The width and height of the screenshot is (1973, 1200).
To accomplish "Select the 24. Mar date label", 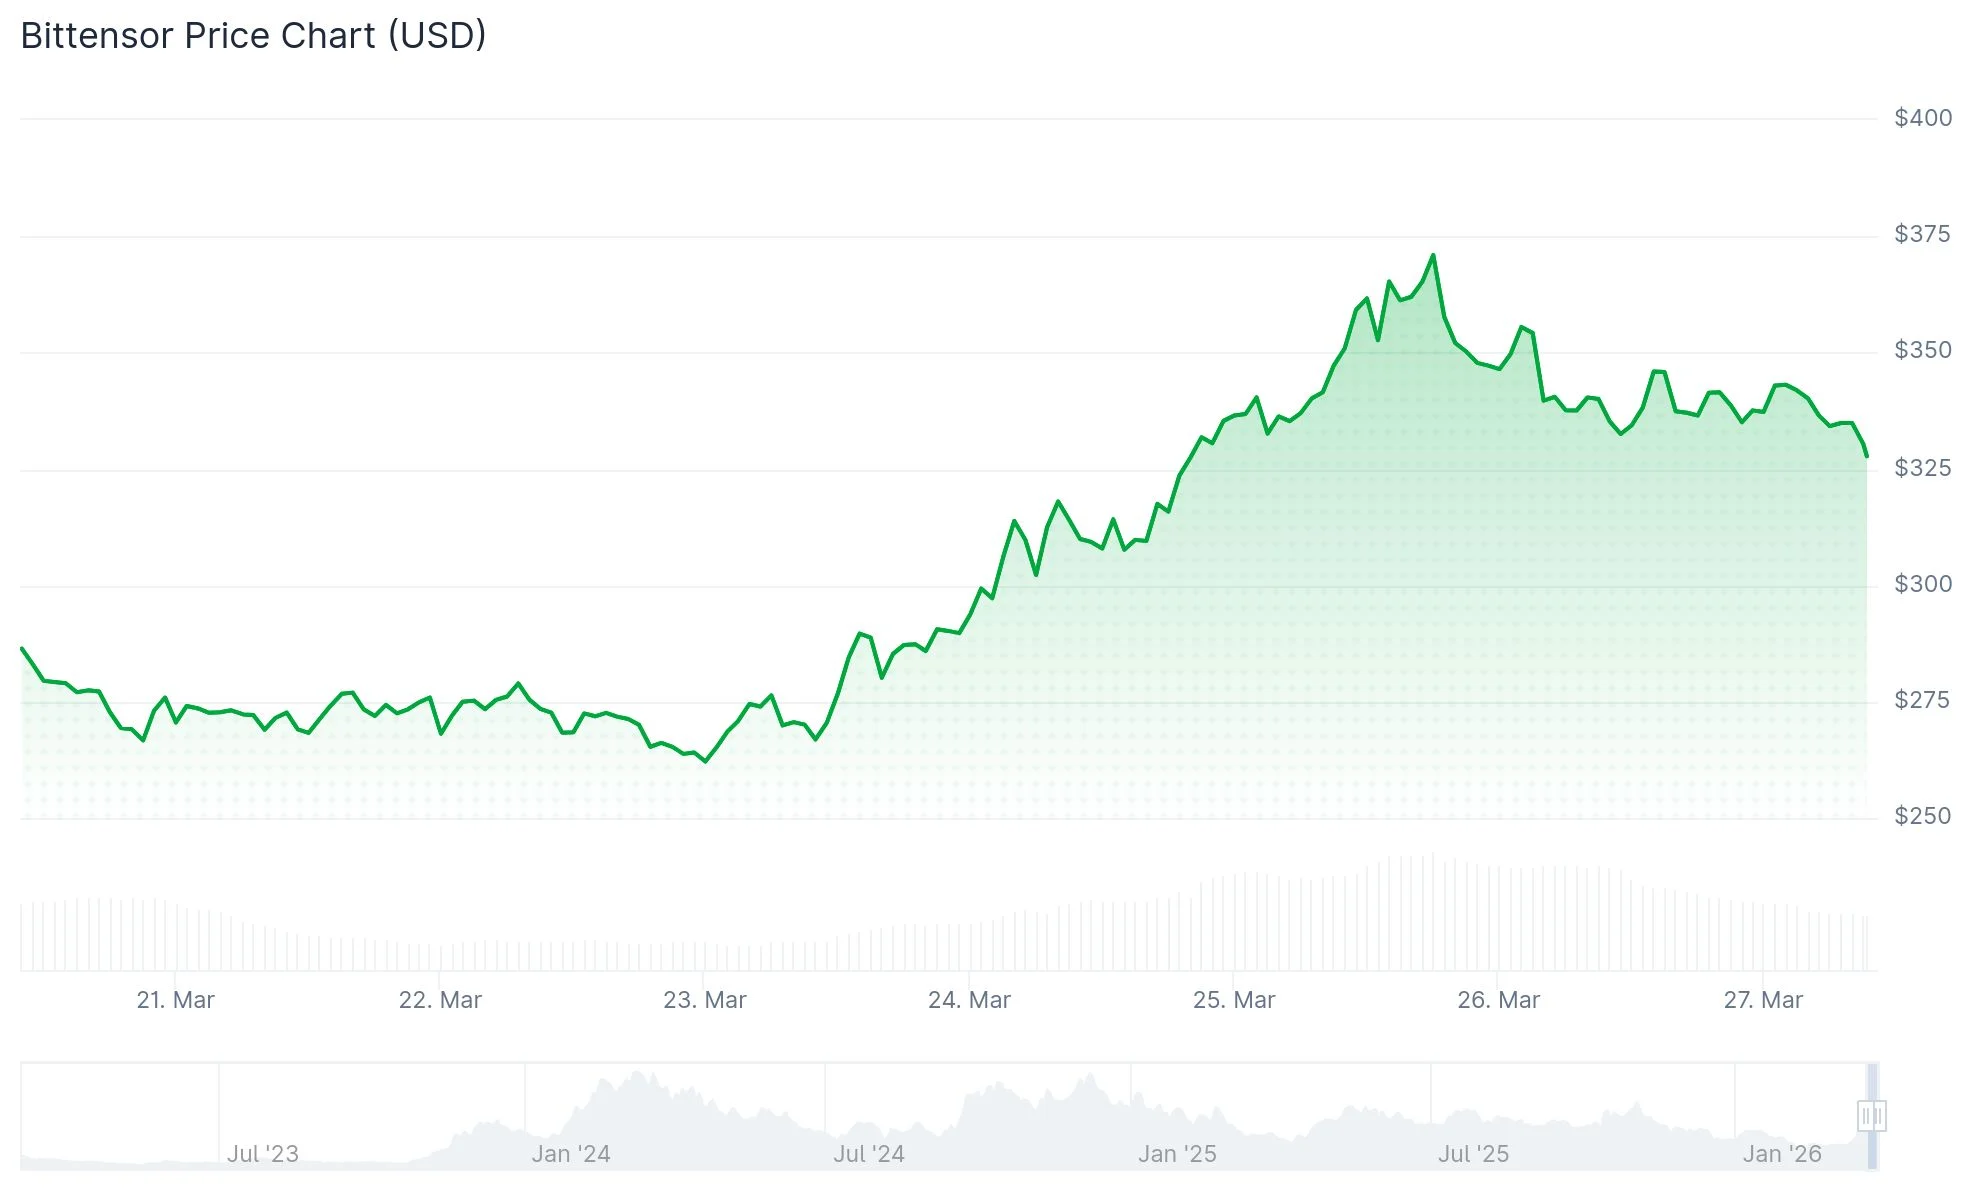I will coord(969,1000).
